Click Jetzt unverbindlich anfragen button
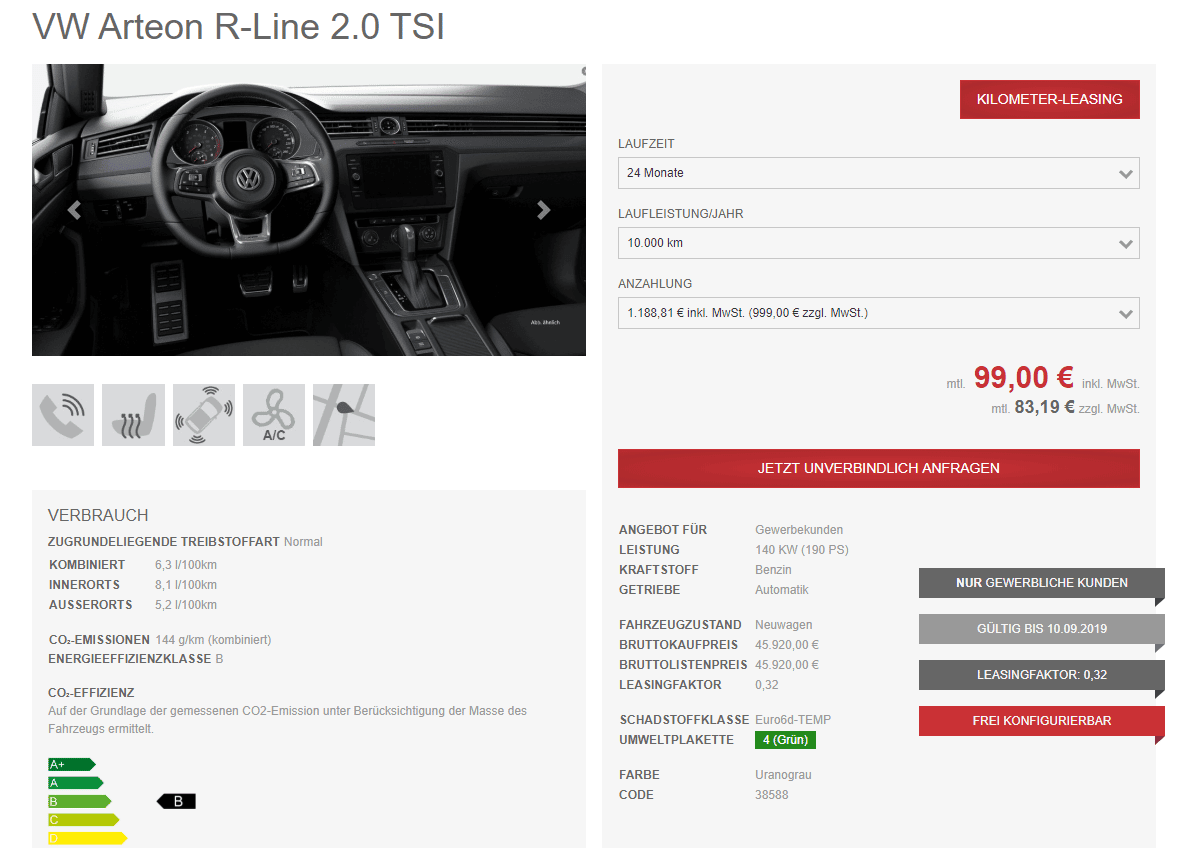This screenshot has width=1179, height=848. pos(878,468)
